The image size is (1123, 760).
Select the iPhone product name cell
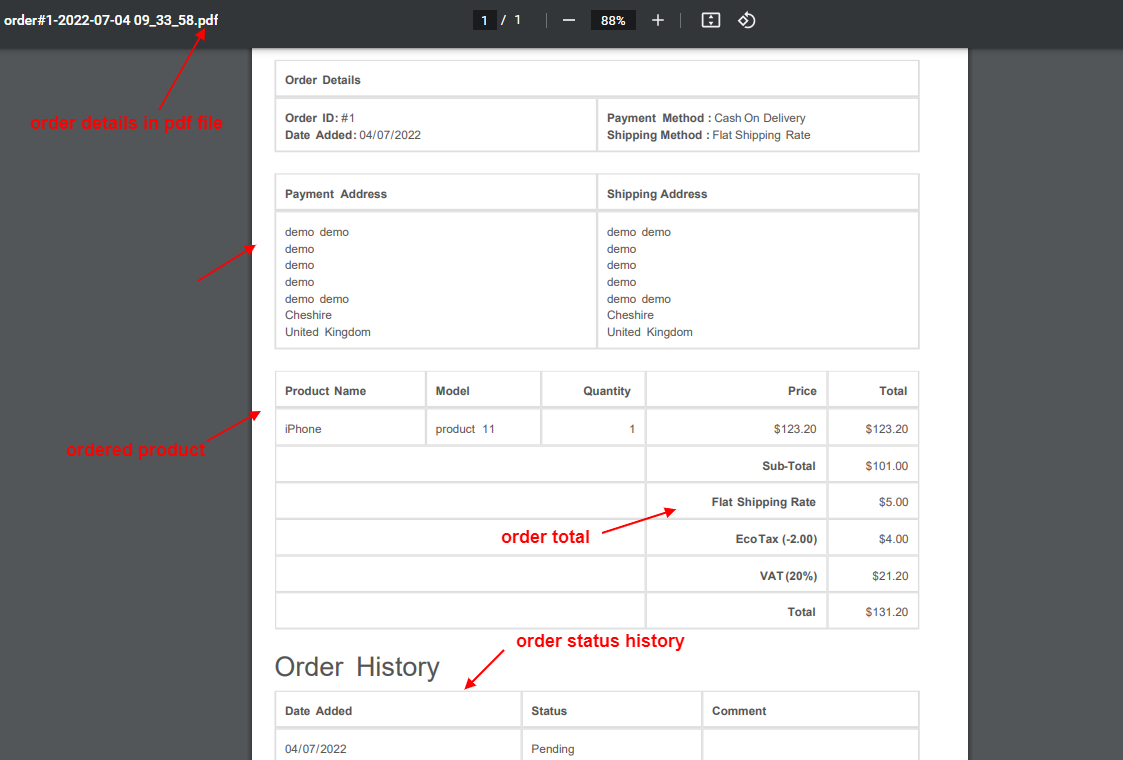point(303,428)
